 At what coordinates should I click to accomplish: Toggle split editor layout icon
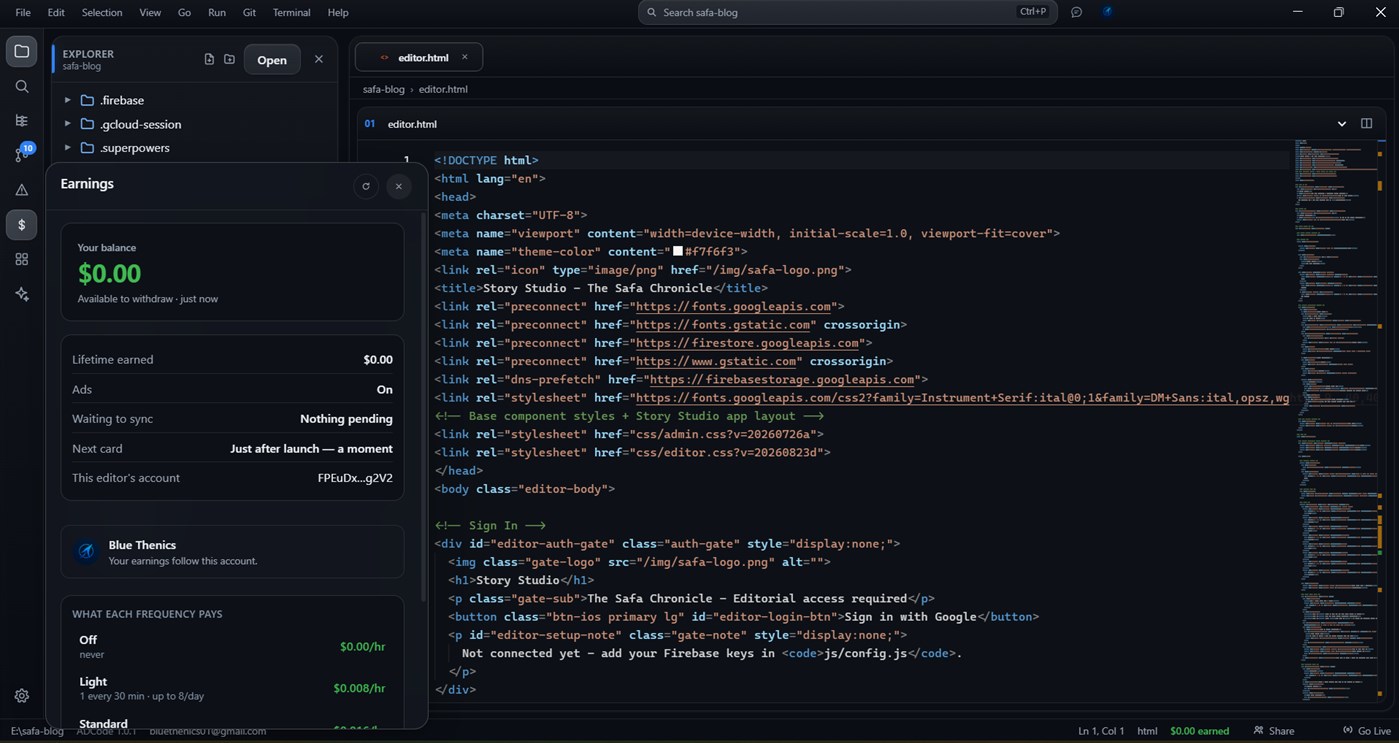coord(1366,124)
